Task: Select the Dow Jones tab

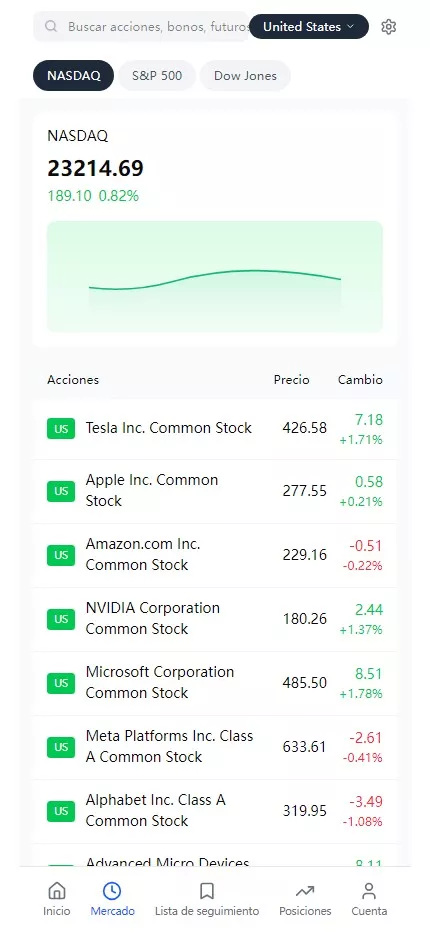Action: click(x=245, y=75)
